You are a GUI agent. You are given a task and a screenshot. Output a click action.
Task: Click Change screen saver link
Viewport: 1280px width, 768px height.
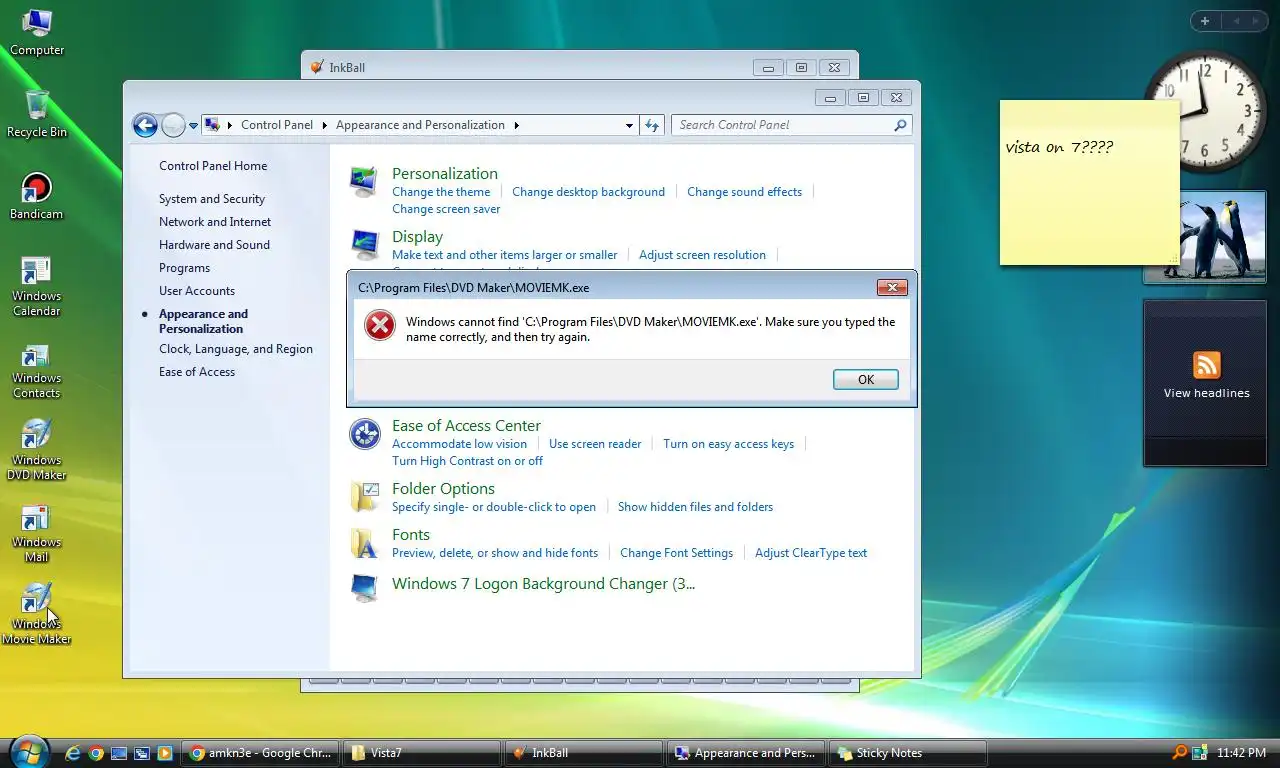[x=446, y=209]
